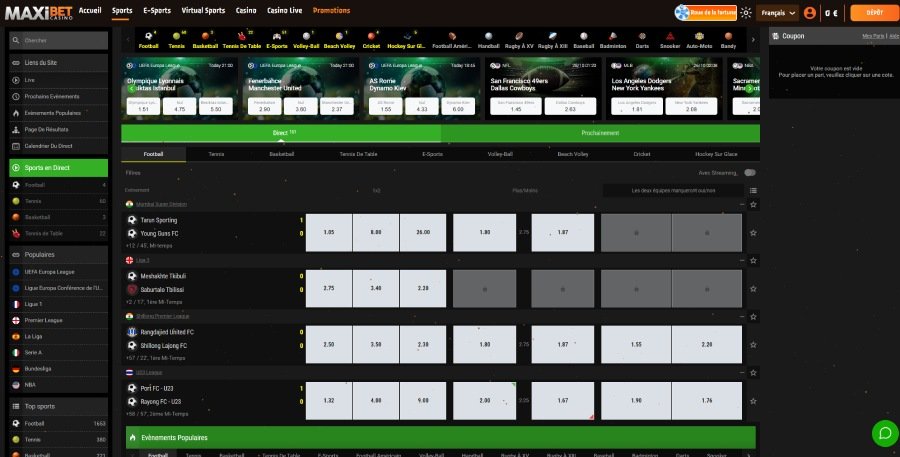Go to Accueil in top navigation
This screenshot has height=457, width=900.
point(90,10)
